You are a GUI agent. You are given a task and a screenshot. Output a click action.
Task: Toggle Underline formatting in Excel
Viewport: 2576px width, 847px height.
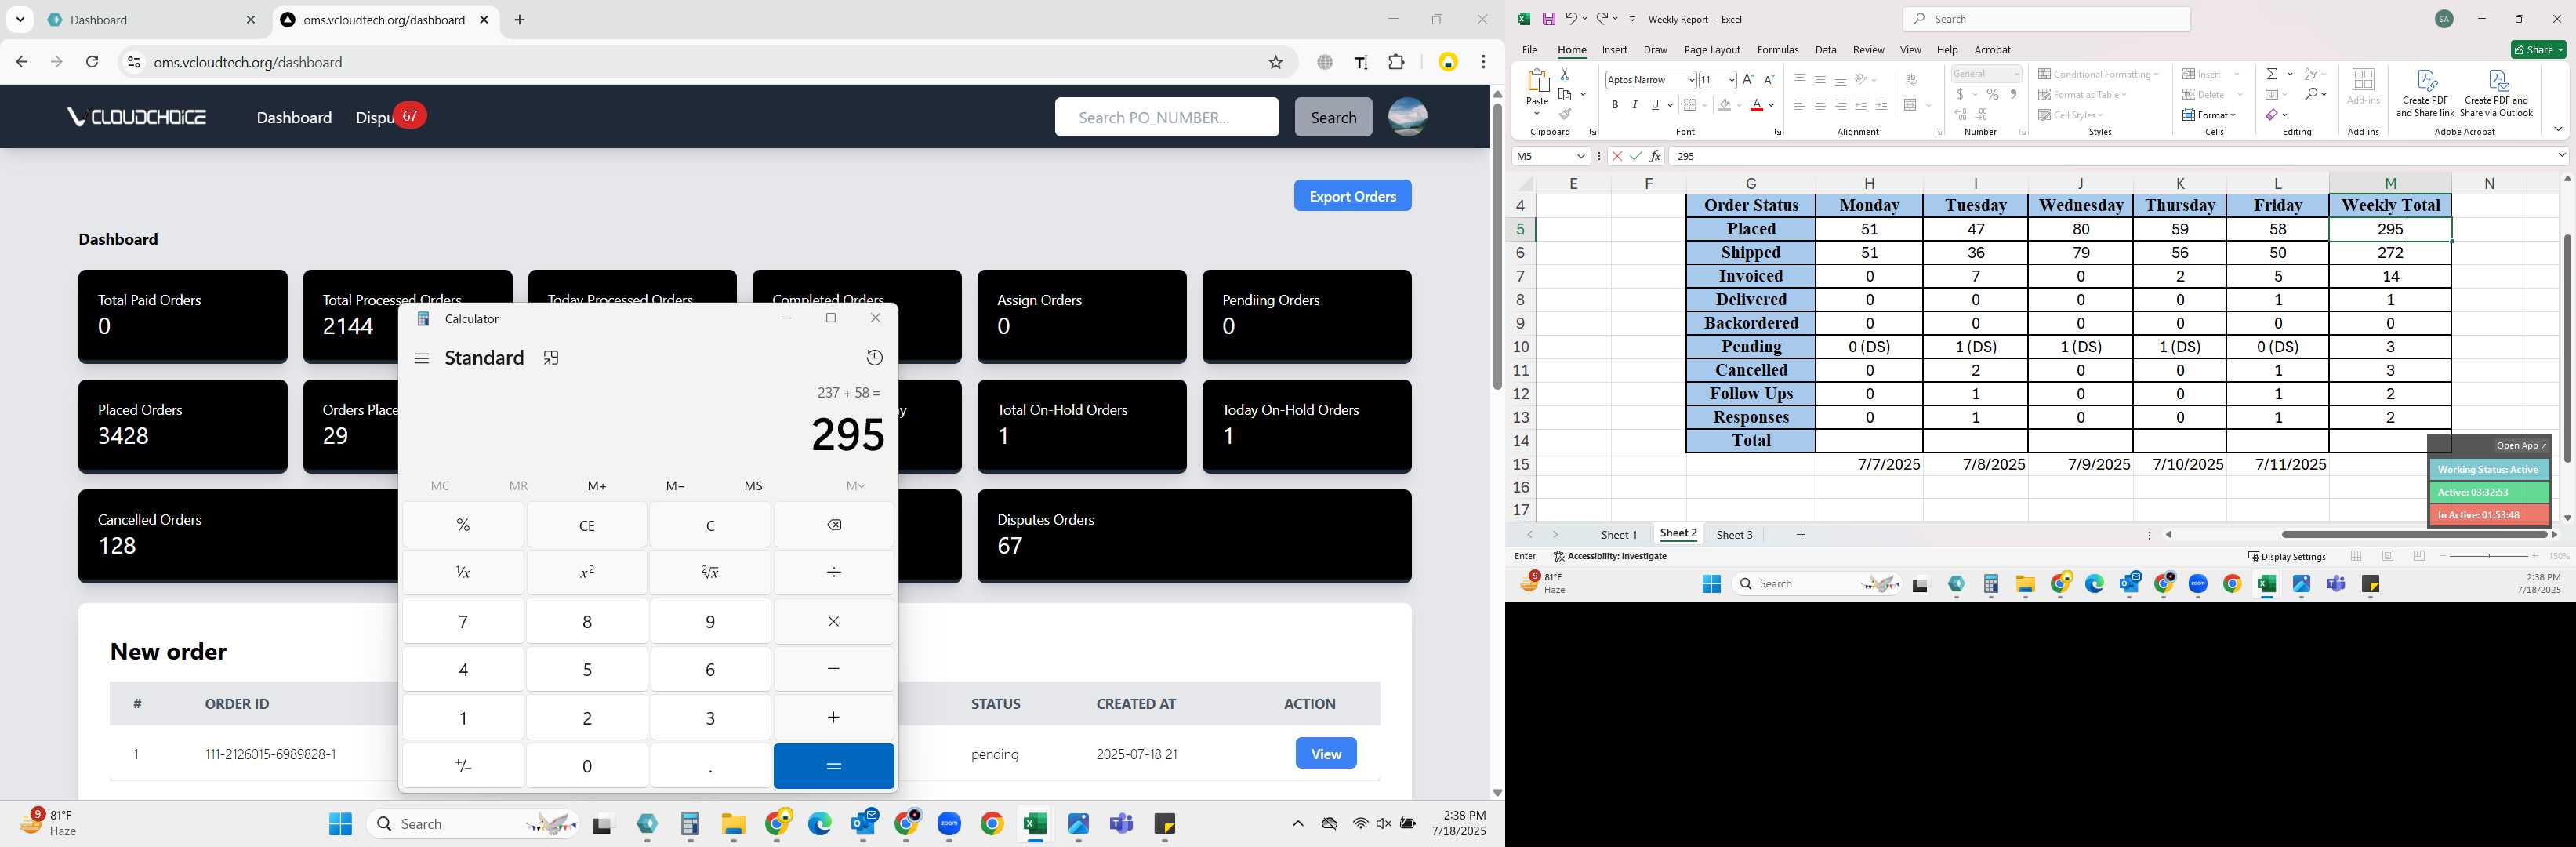pos(1655,105)
